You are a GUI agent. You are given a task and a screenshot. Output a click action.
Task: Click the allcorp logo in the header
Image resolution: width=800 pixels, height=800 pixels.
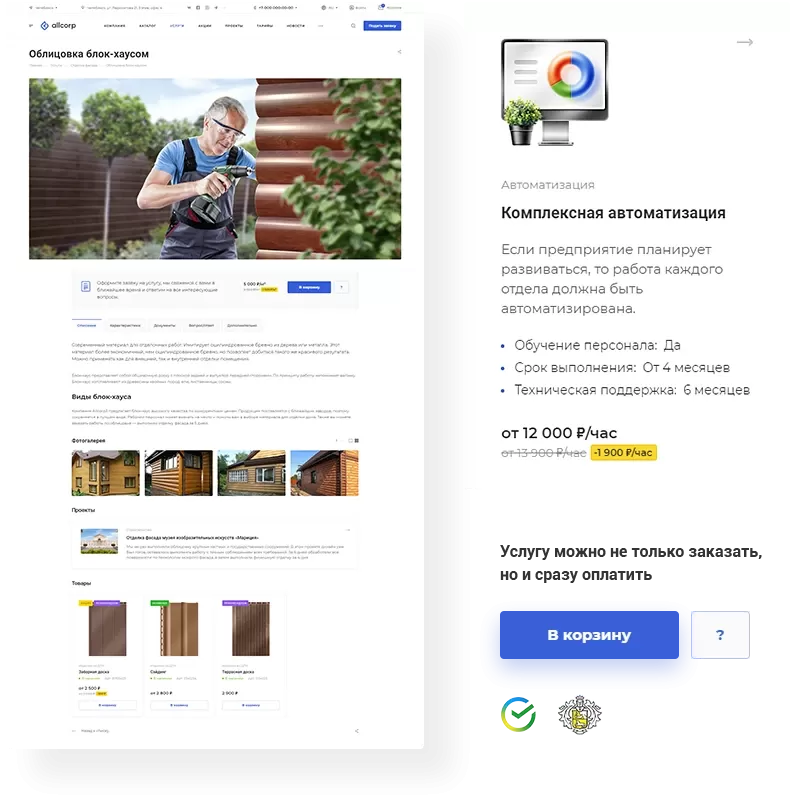click(58, 26)
